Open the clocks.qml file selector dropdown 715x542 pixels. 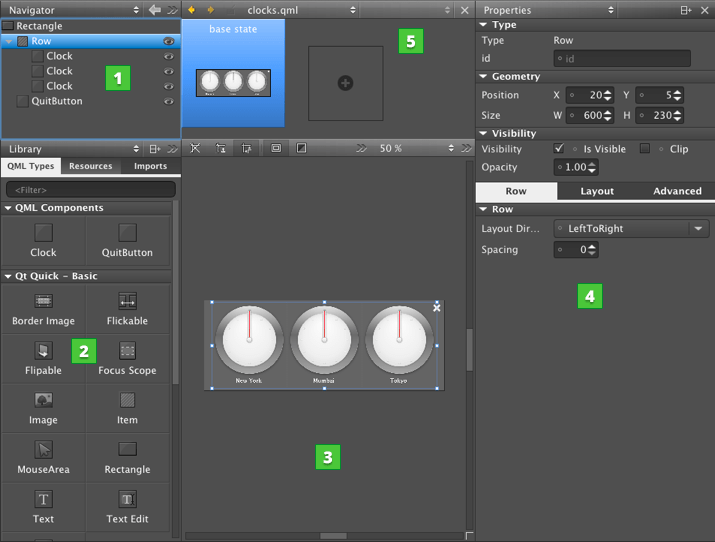point(301,10)
